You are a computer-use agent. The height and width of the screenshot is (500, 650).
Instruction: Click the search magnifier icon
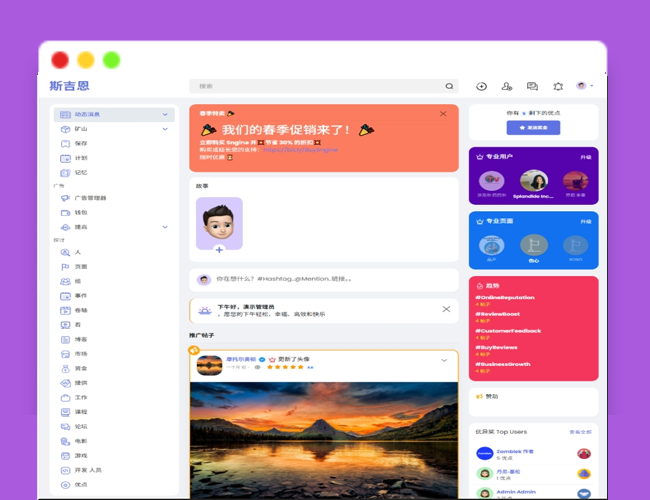449,86
